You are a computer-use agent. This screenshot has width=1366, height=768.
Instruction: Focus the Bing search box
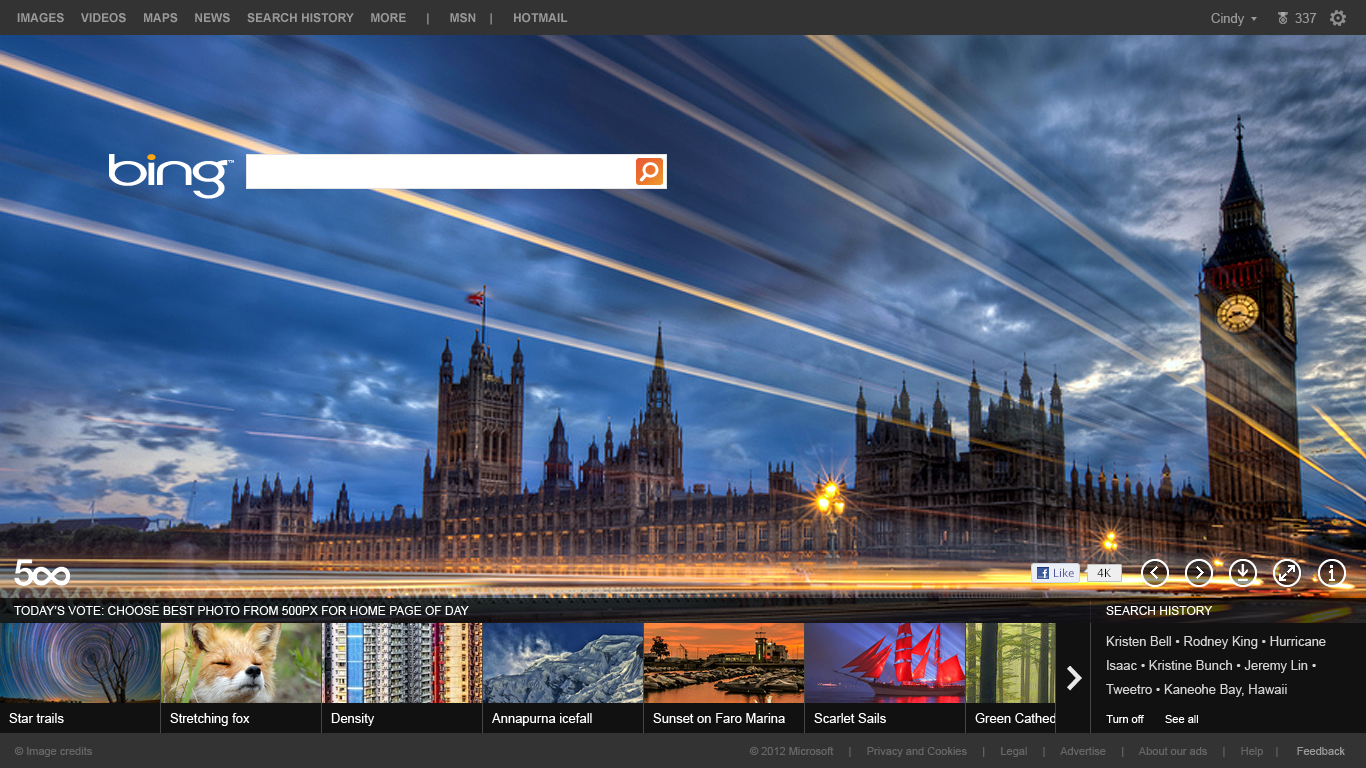(440, 171)
